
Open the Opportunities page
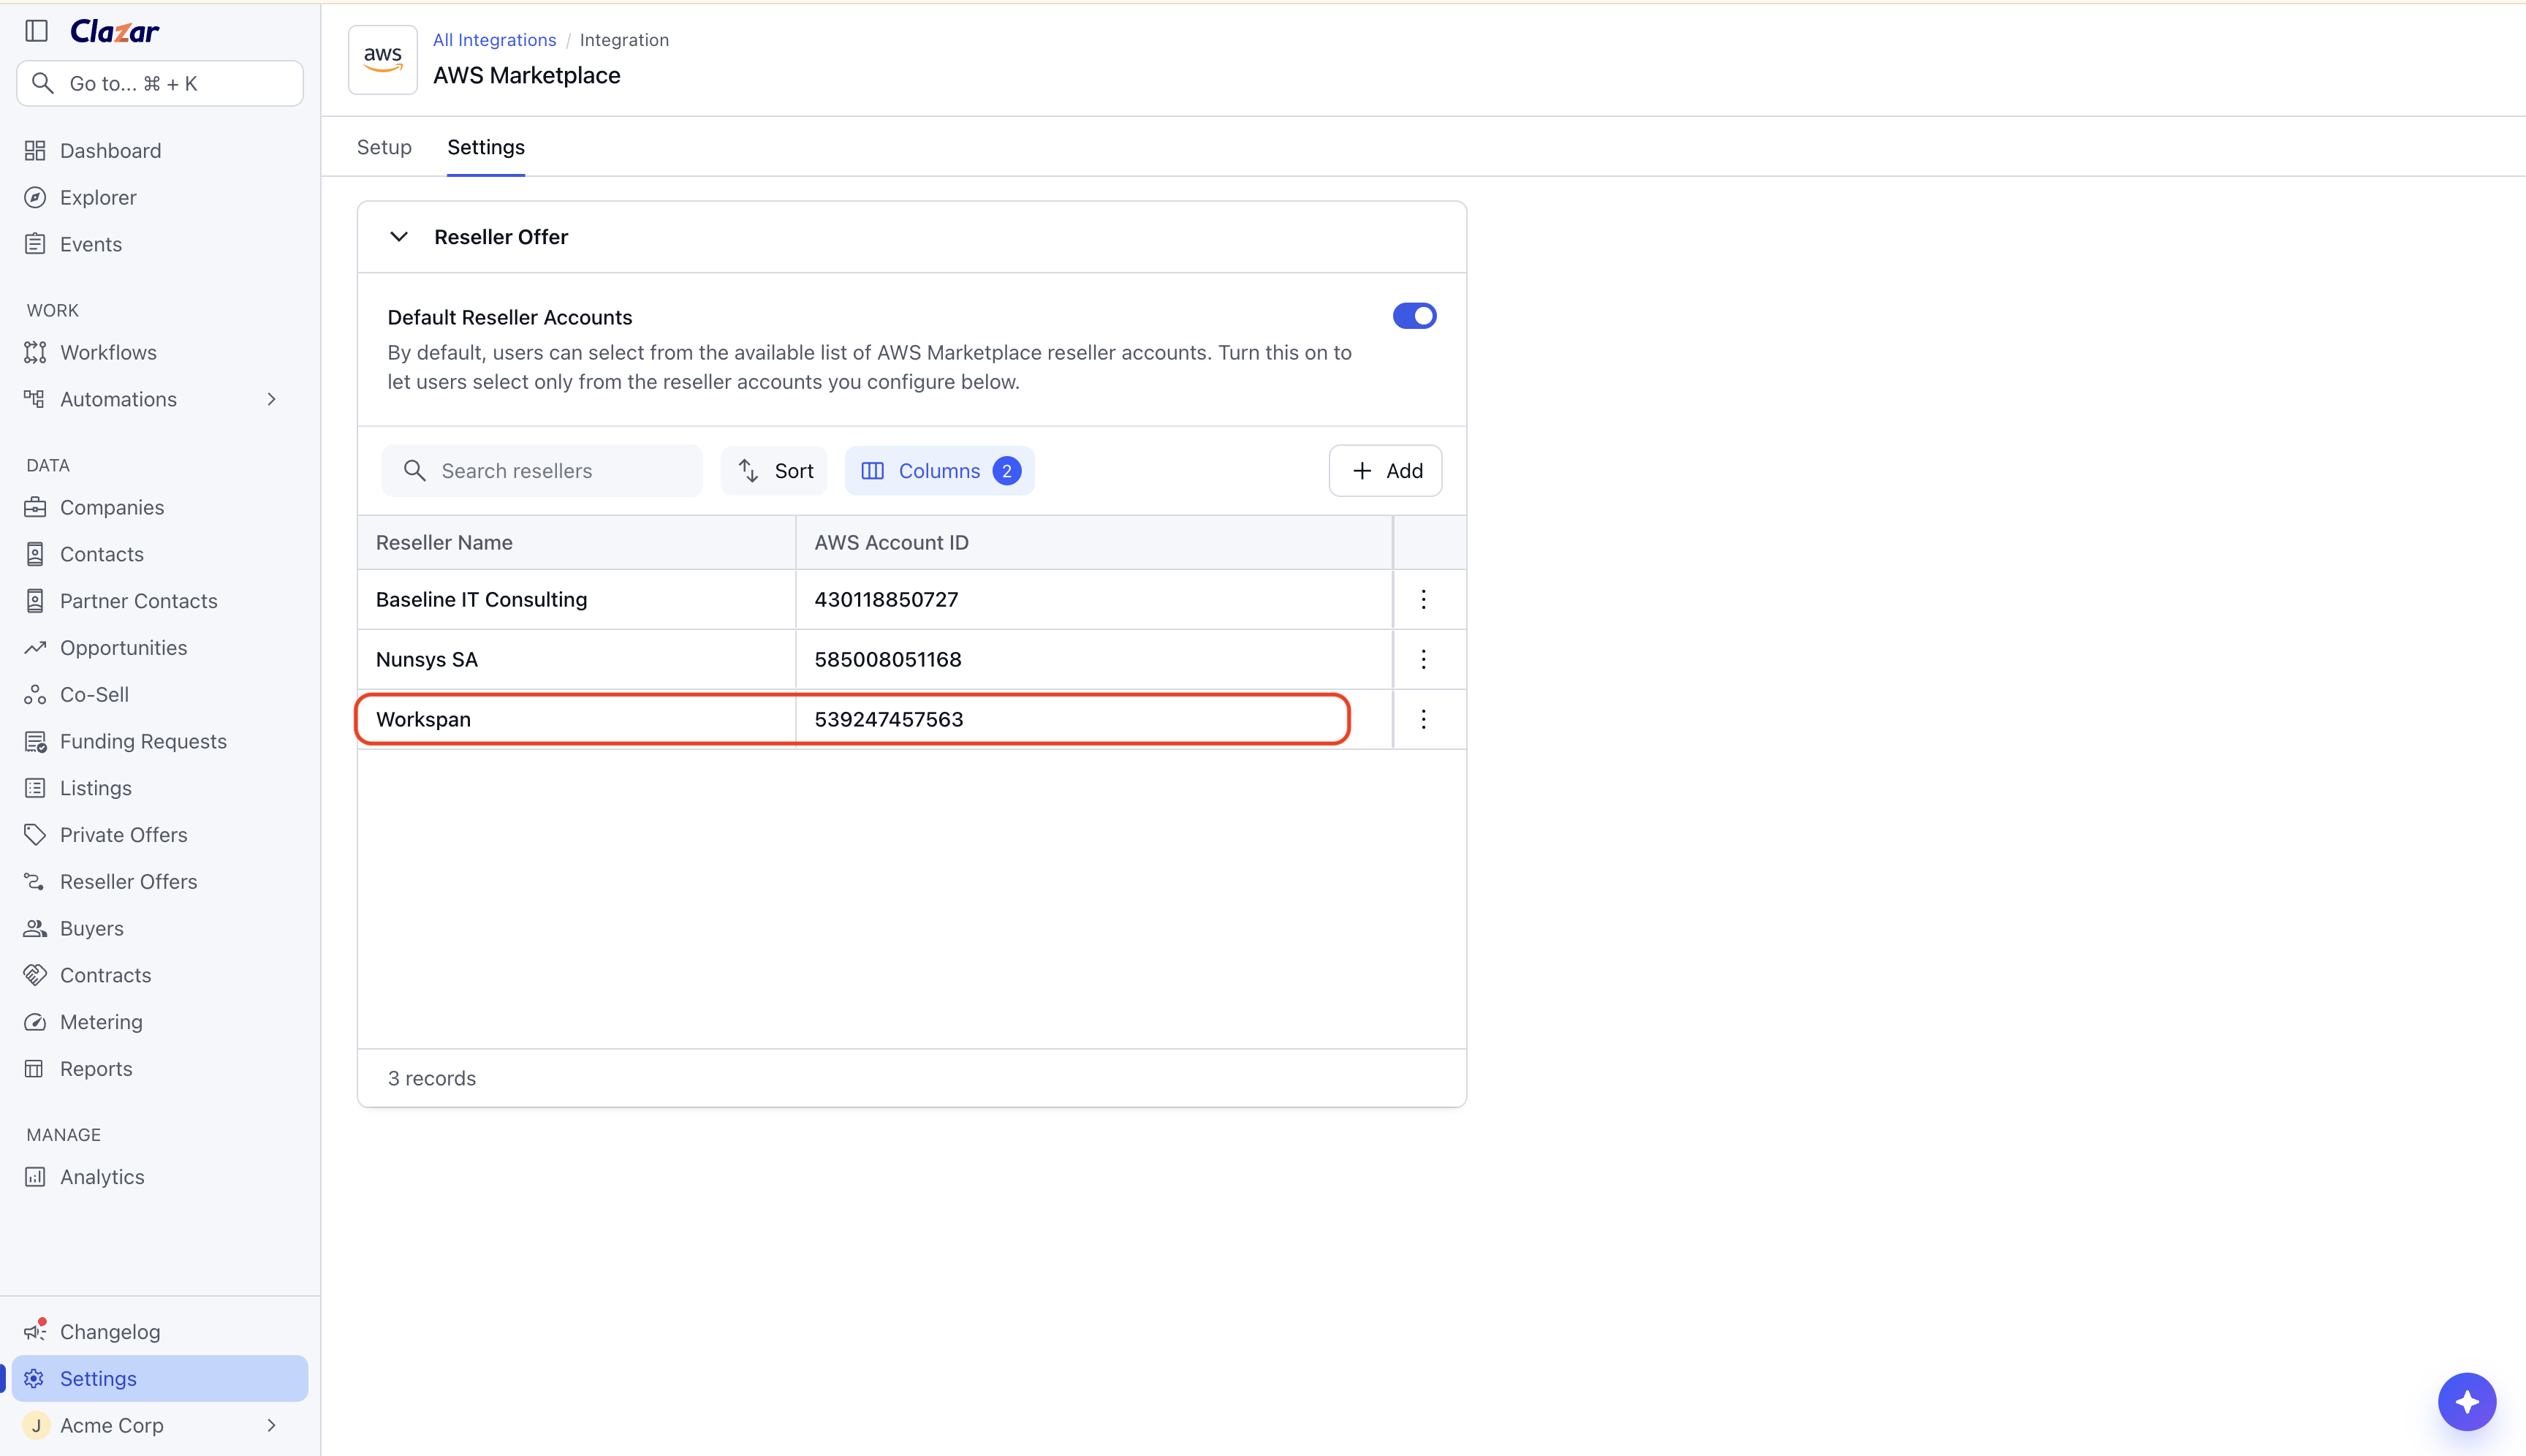click(x=123, y=648)
